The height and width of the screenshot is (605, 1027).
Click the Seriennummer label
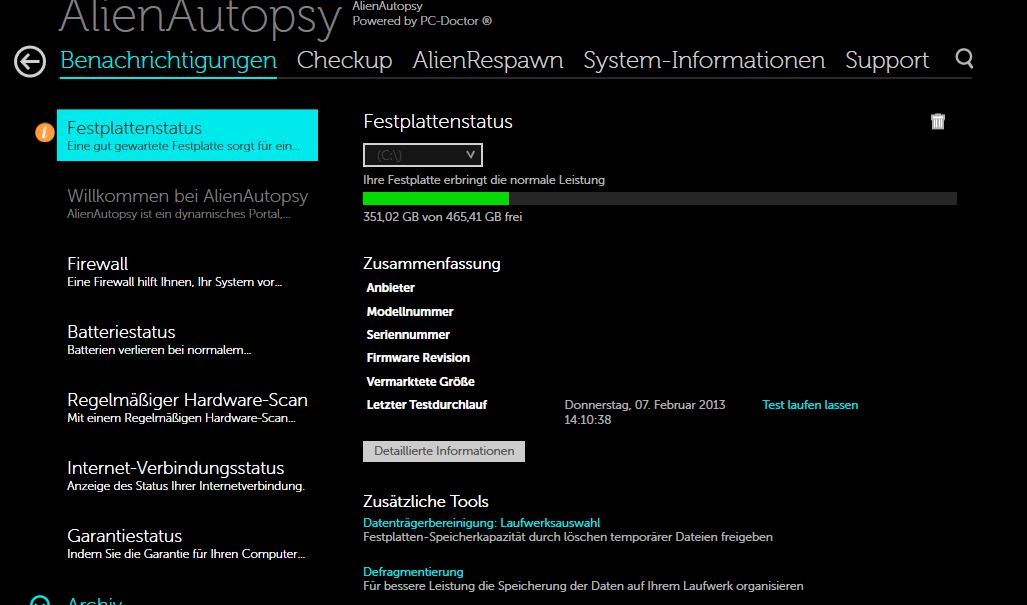tap(408, 335)
